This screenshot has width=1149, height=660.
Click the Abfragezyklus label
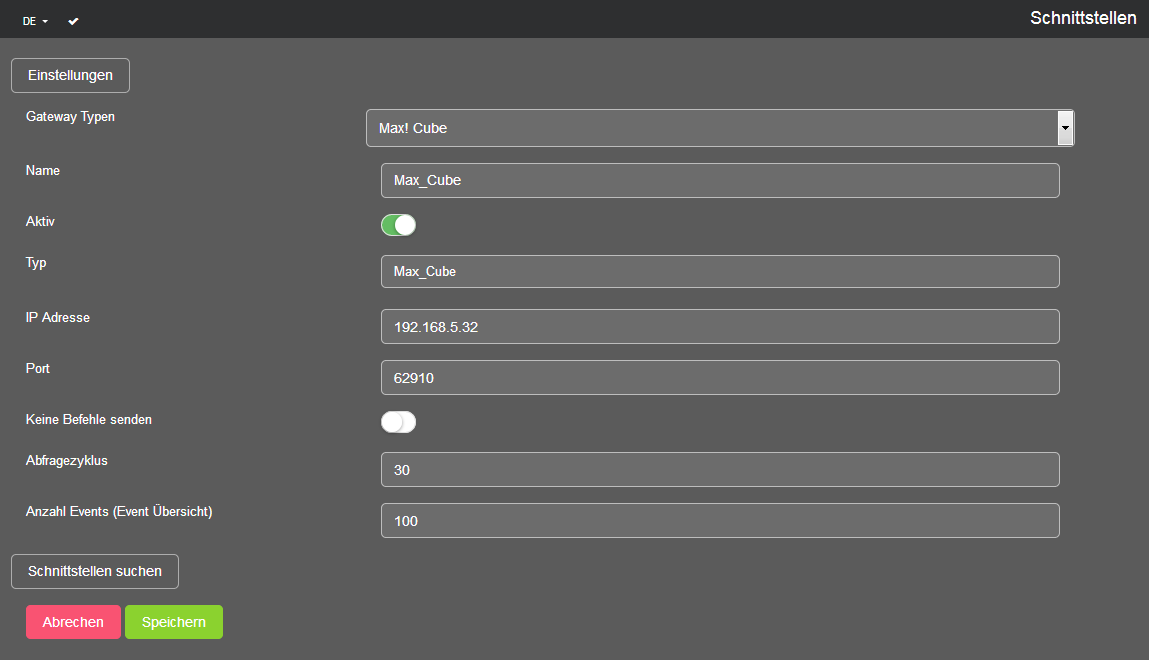[67, 461]
